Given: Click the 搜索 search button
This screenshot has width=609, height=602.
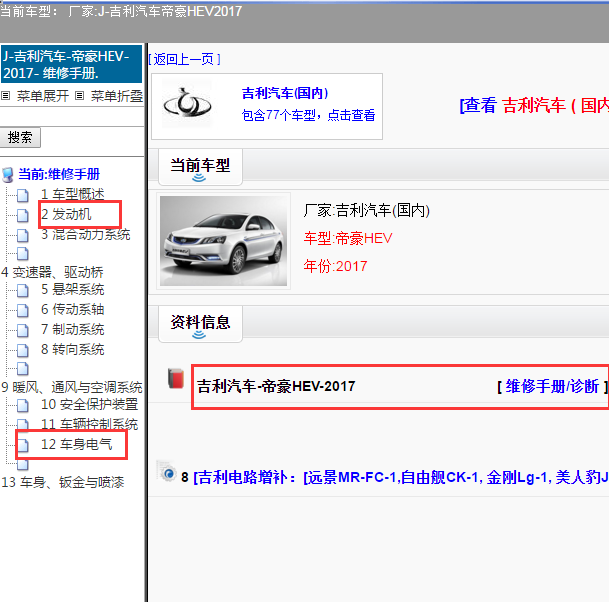Looking at the screenshot, I should click(x=20, y=137).
